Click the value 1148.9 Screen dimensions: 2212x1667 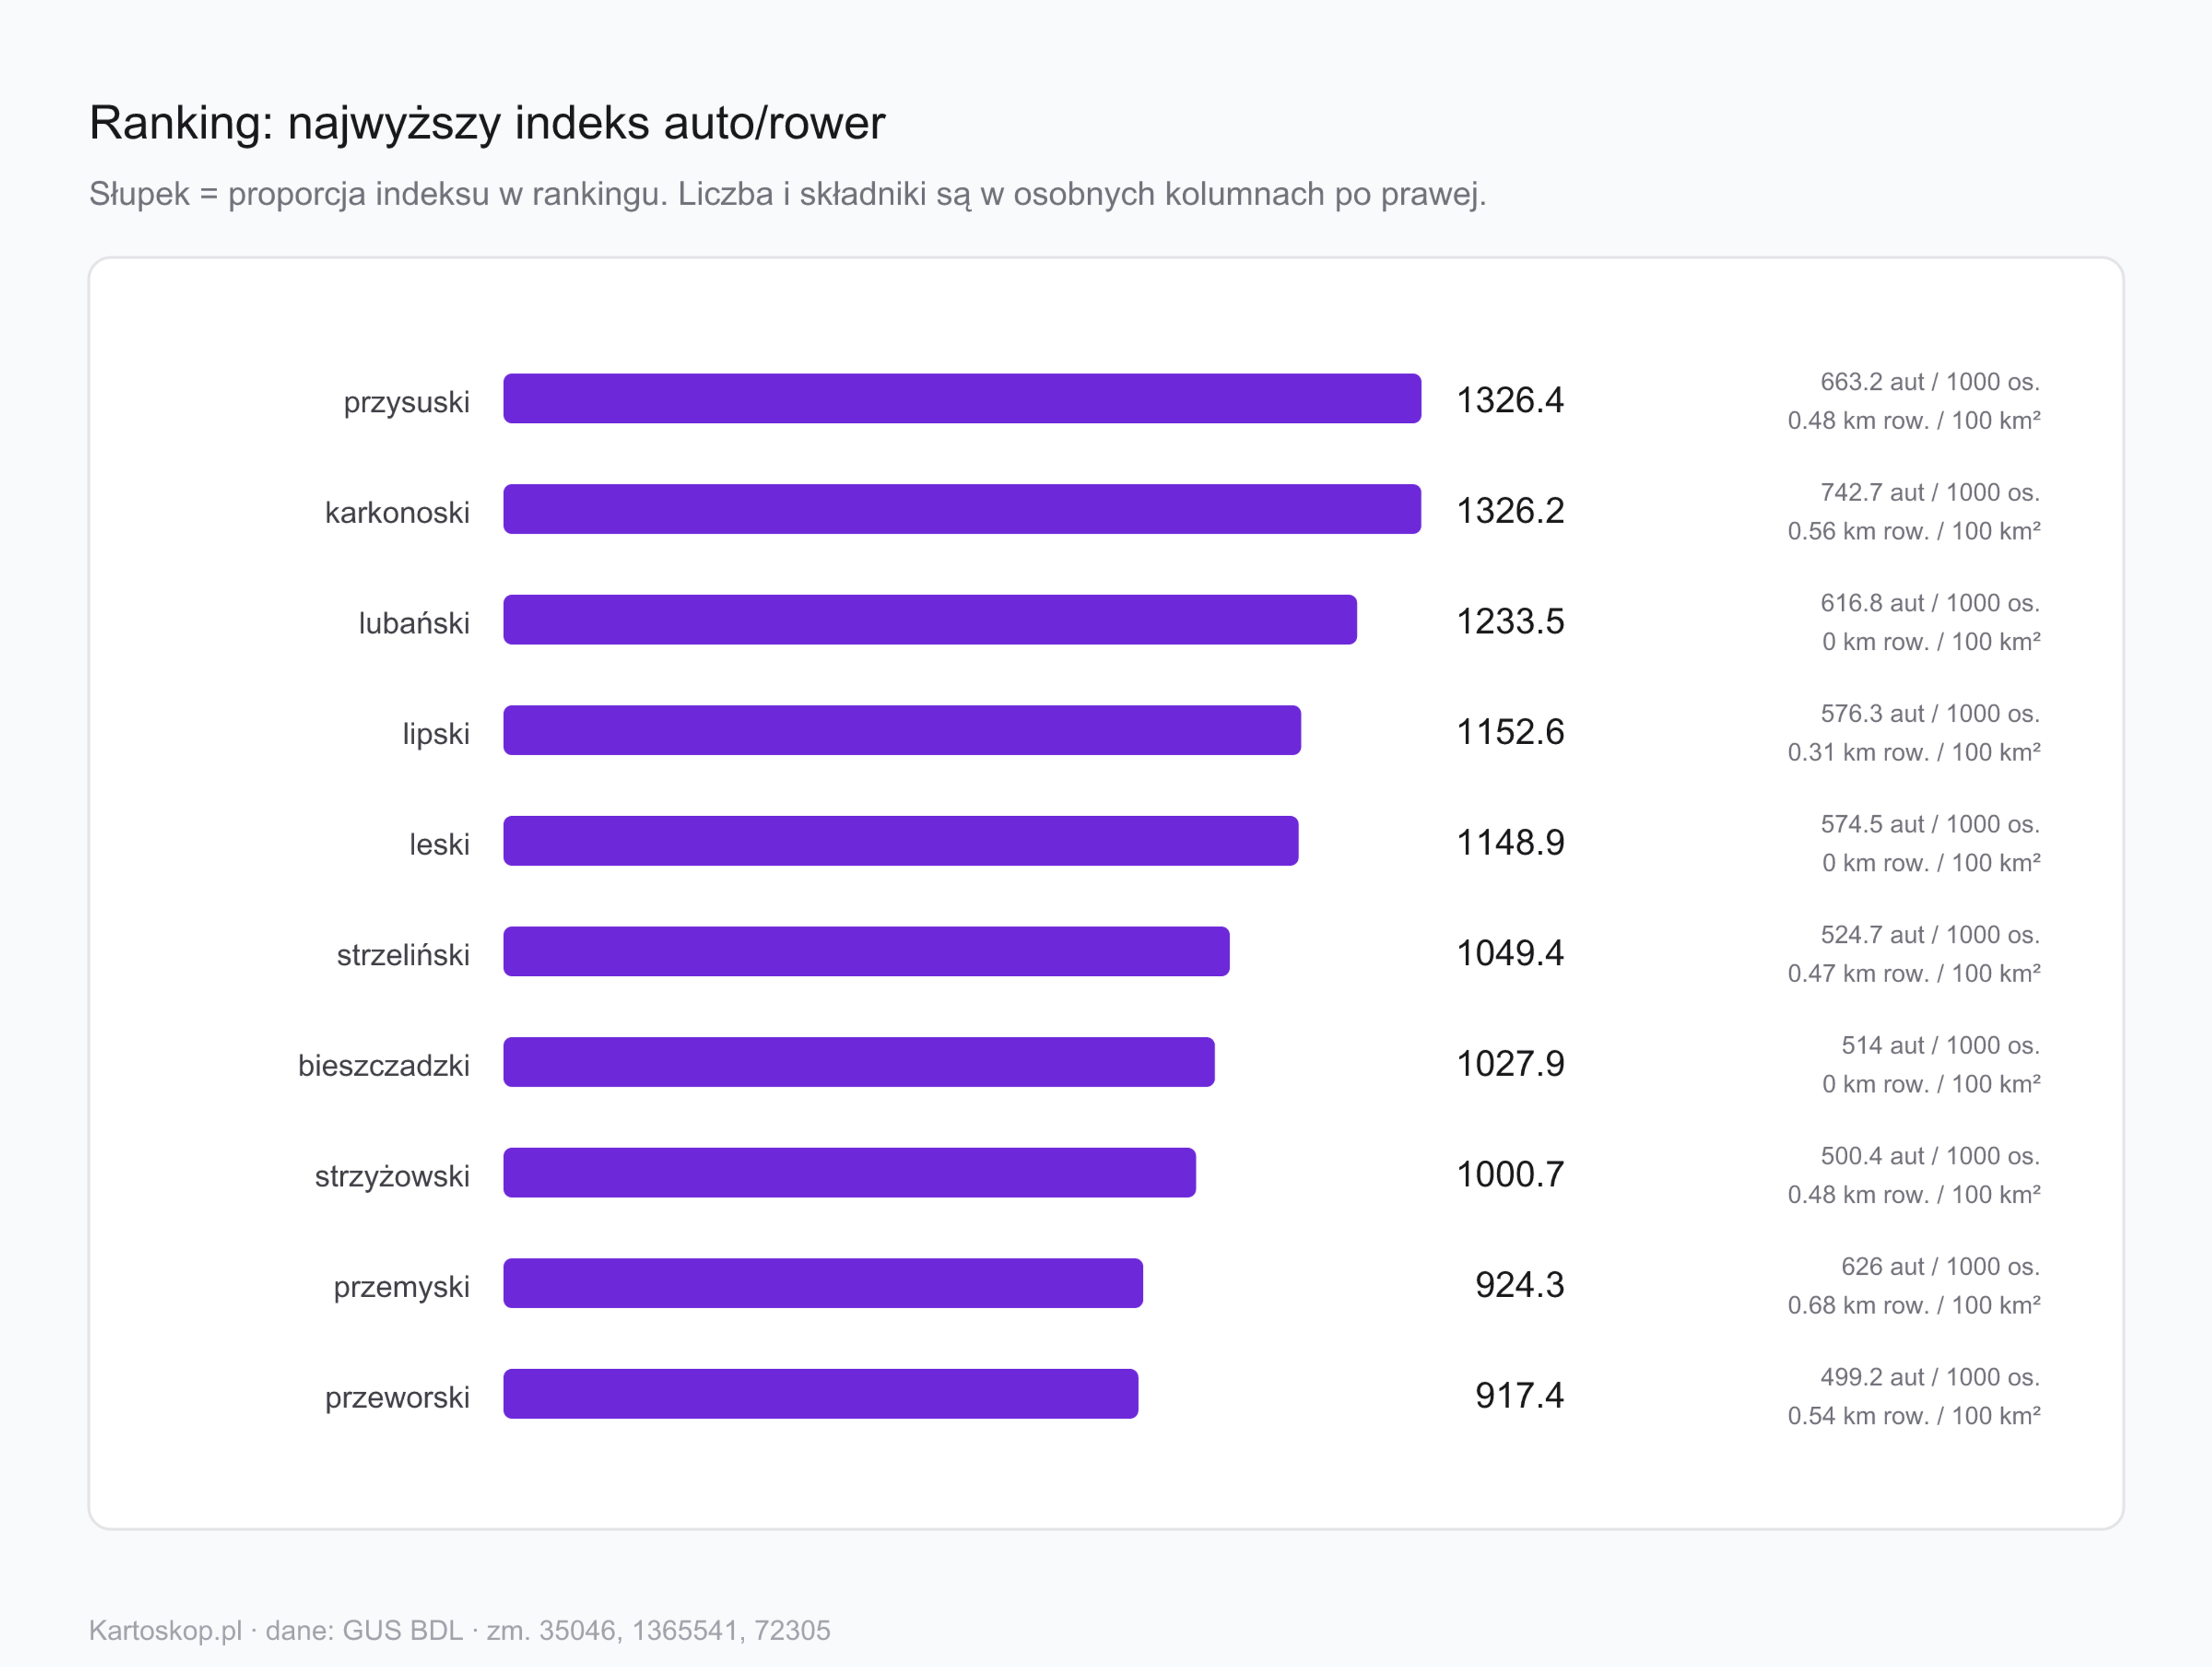1510,842
